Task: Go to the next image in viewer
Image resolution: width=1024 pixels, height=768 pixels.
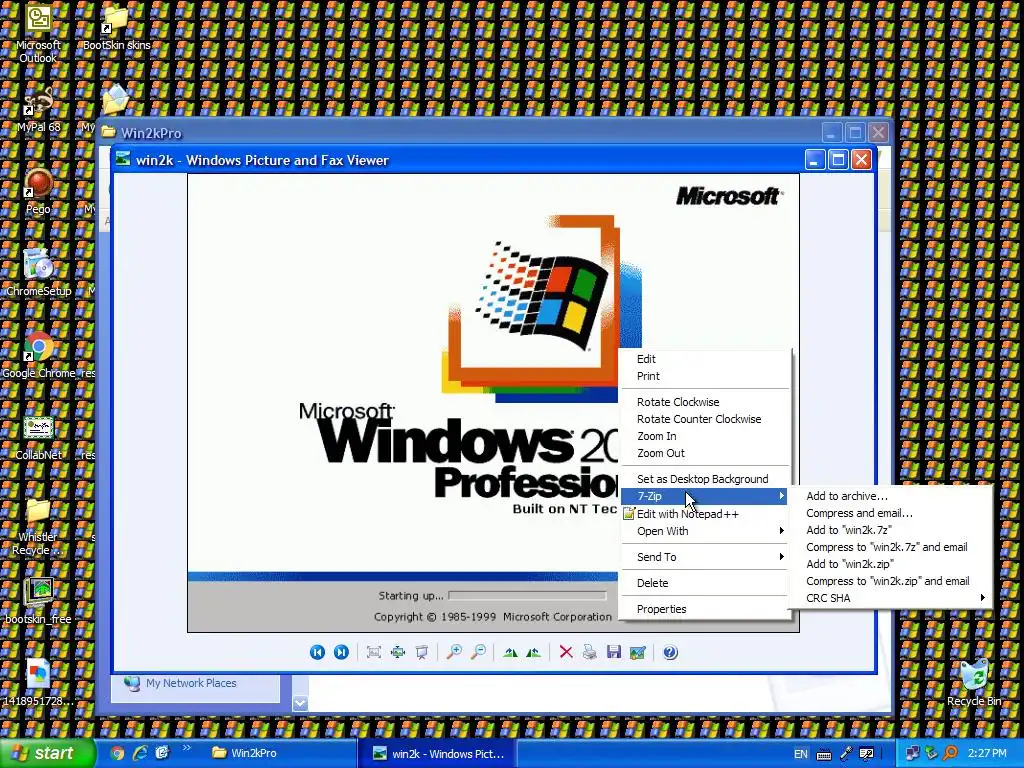Action: (x=341, y=652)
